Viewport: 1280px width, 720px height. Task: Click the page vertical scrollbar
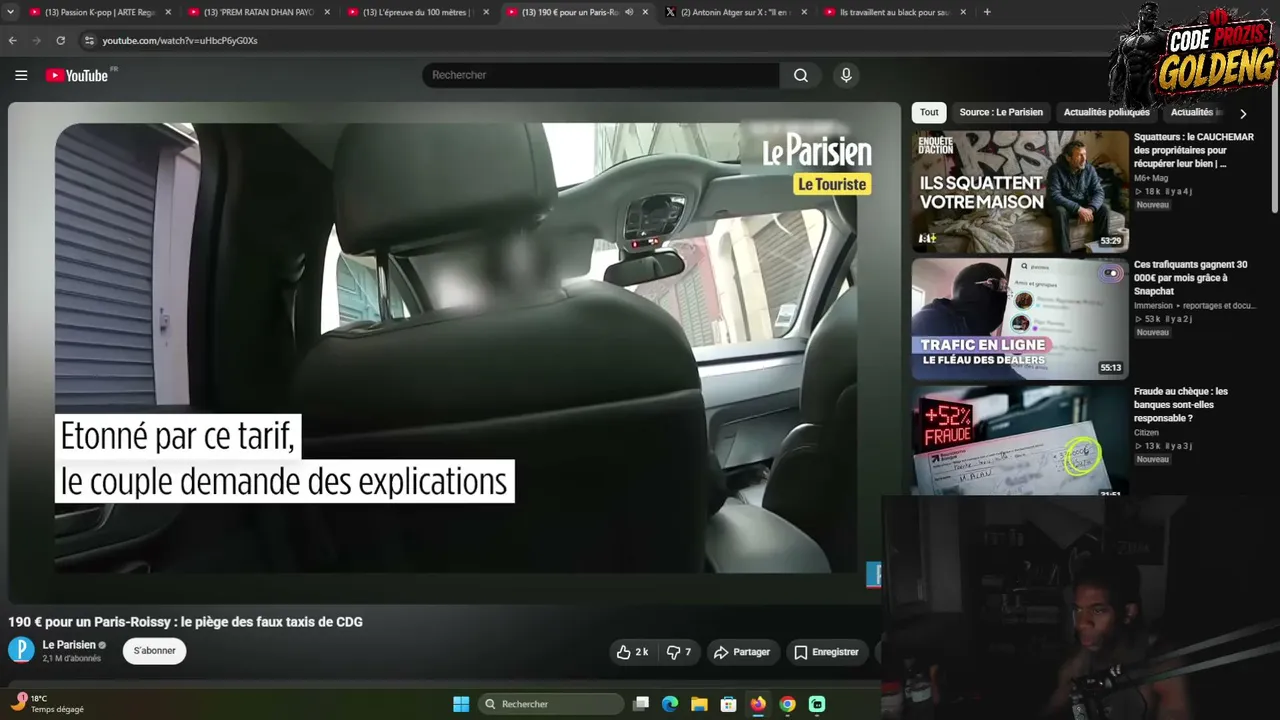pos(1274,150)
